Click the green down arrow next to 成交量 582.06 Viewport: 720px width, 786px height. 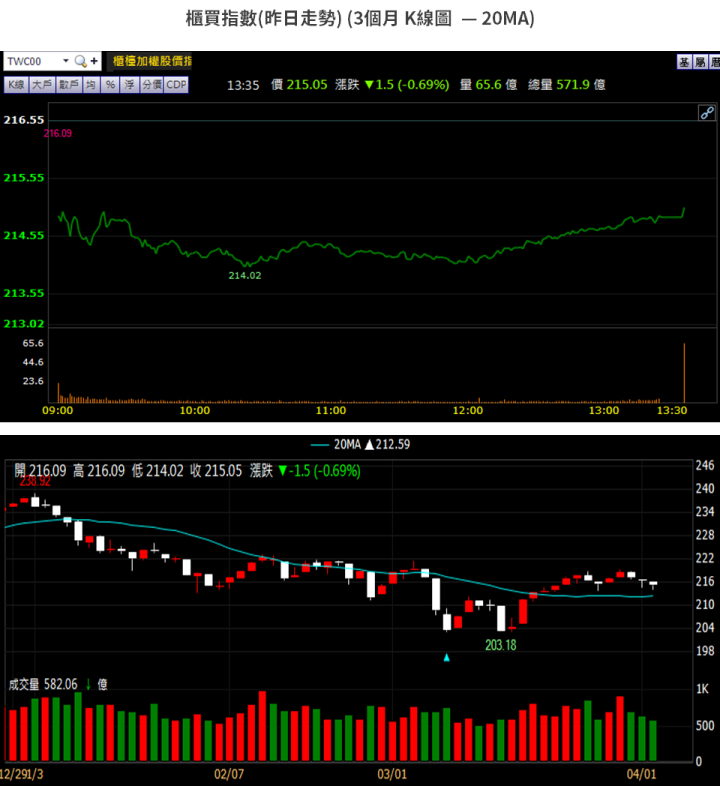[88, 684]
